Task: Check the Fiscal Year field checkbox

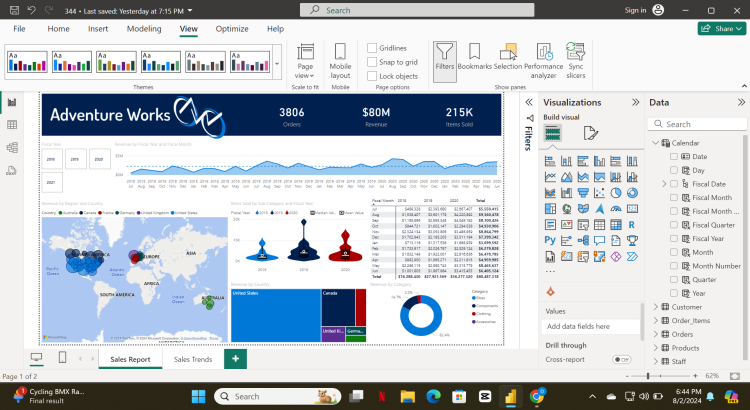Action: (x=674, y=238)
